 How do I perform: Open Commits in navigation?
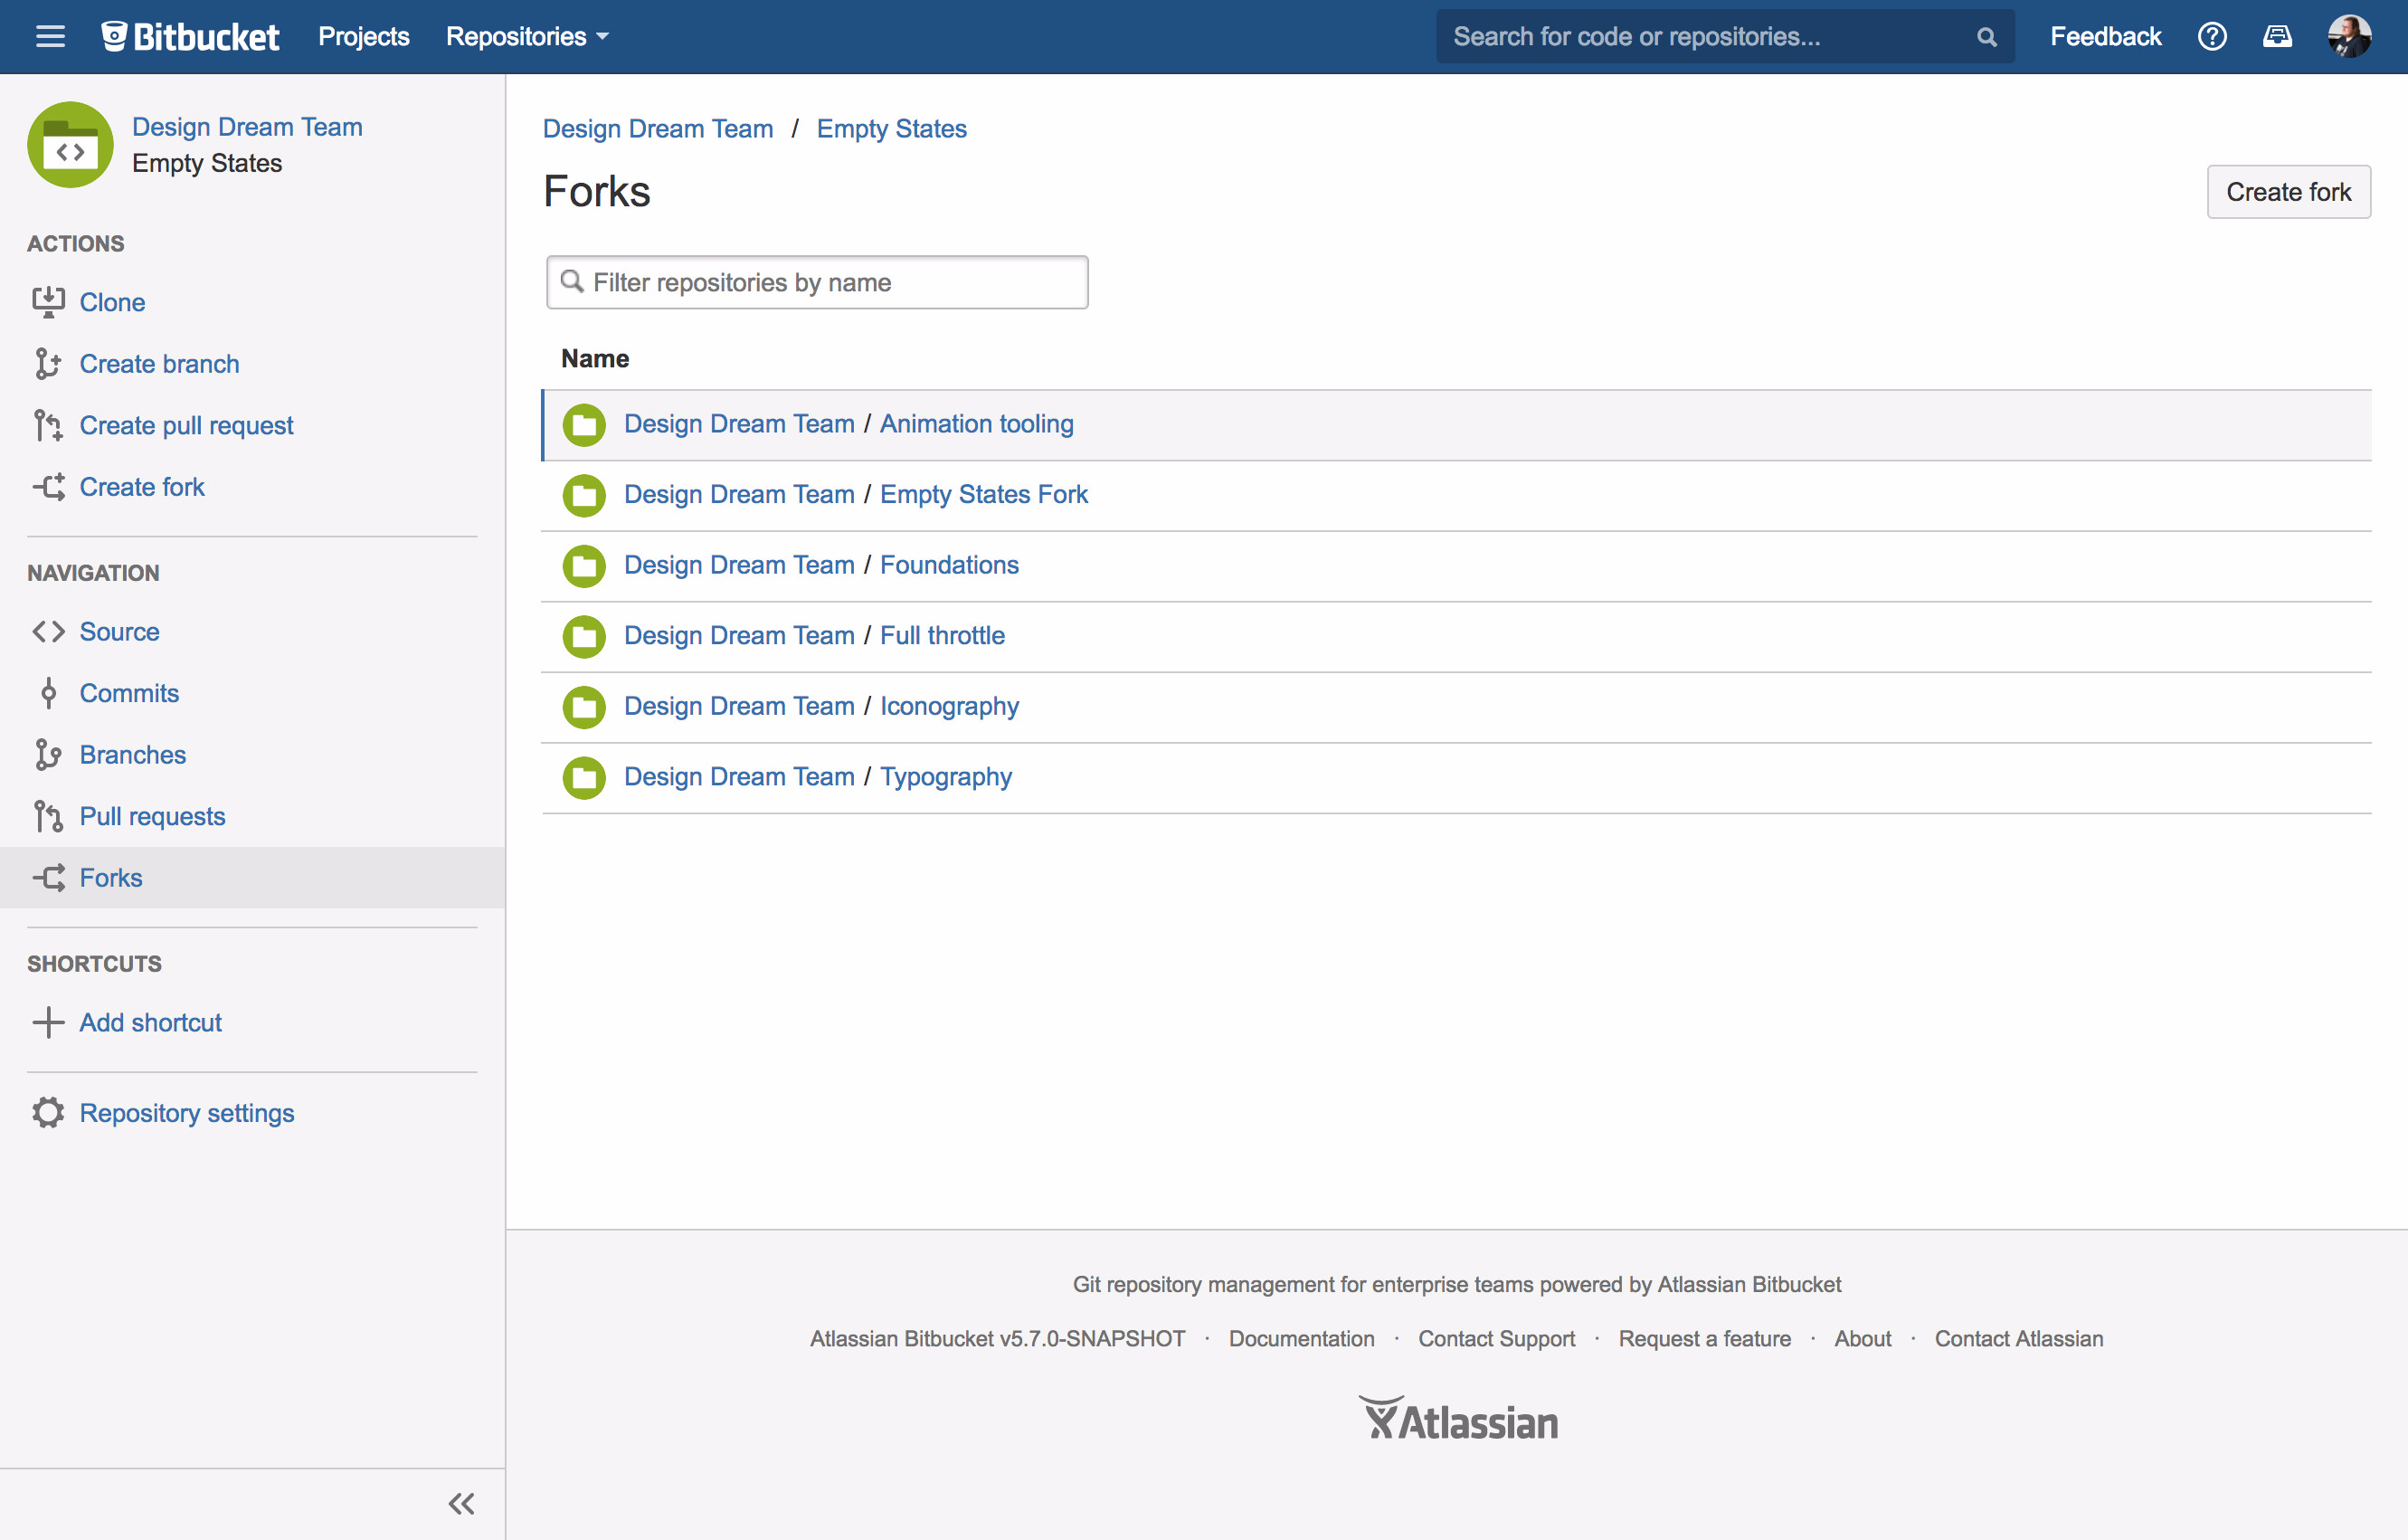point(129,693)
